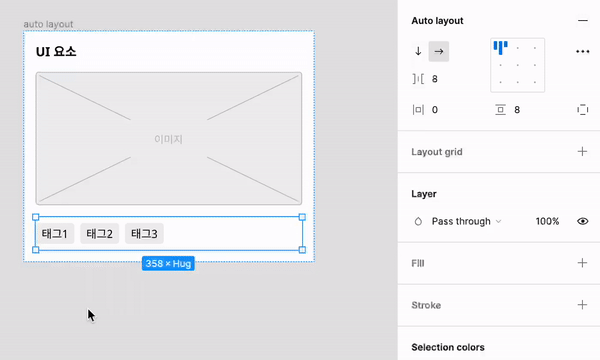600x360 pixels.
Task: Click the vertical padding icon
Action: pos(500,110)
